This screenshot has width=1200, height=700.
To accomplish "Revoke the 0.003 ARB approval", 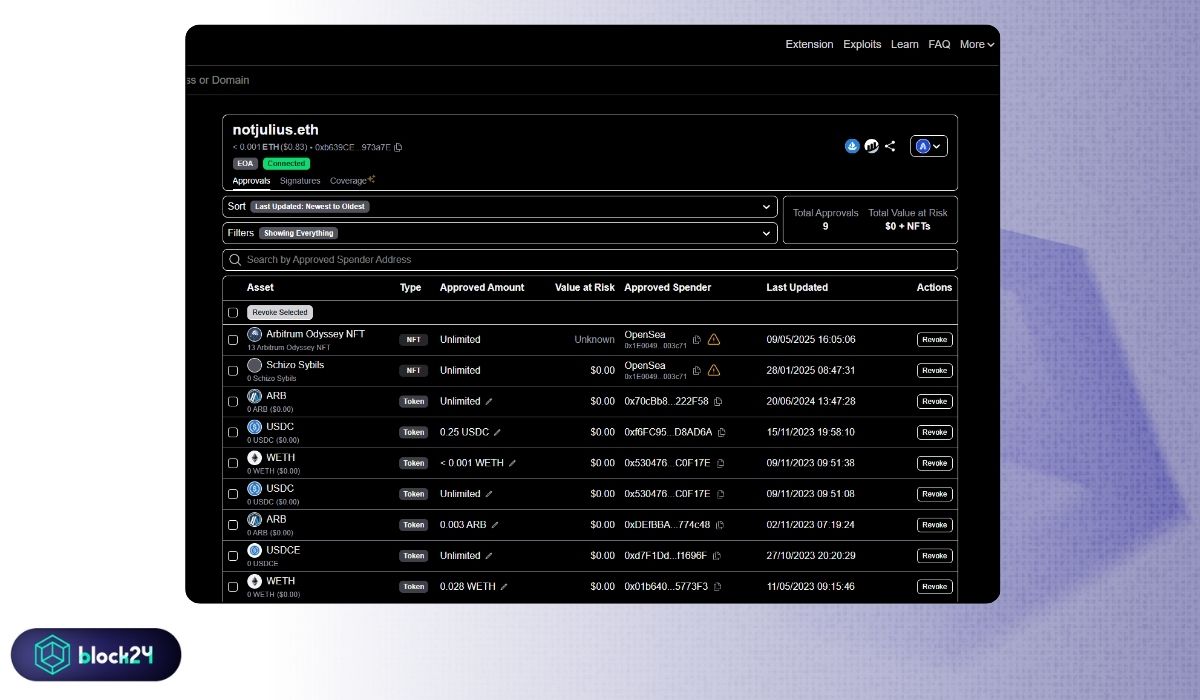I will 935,525.
